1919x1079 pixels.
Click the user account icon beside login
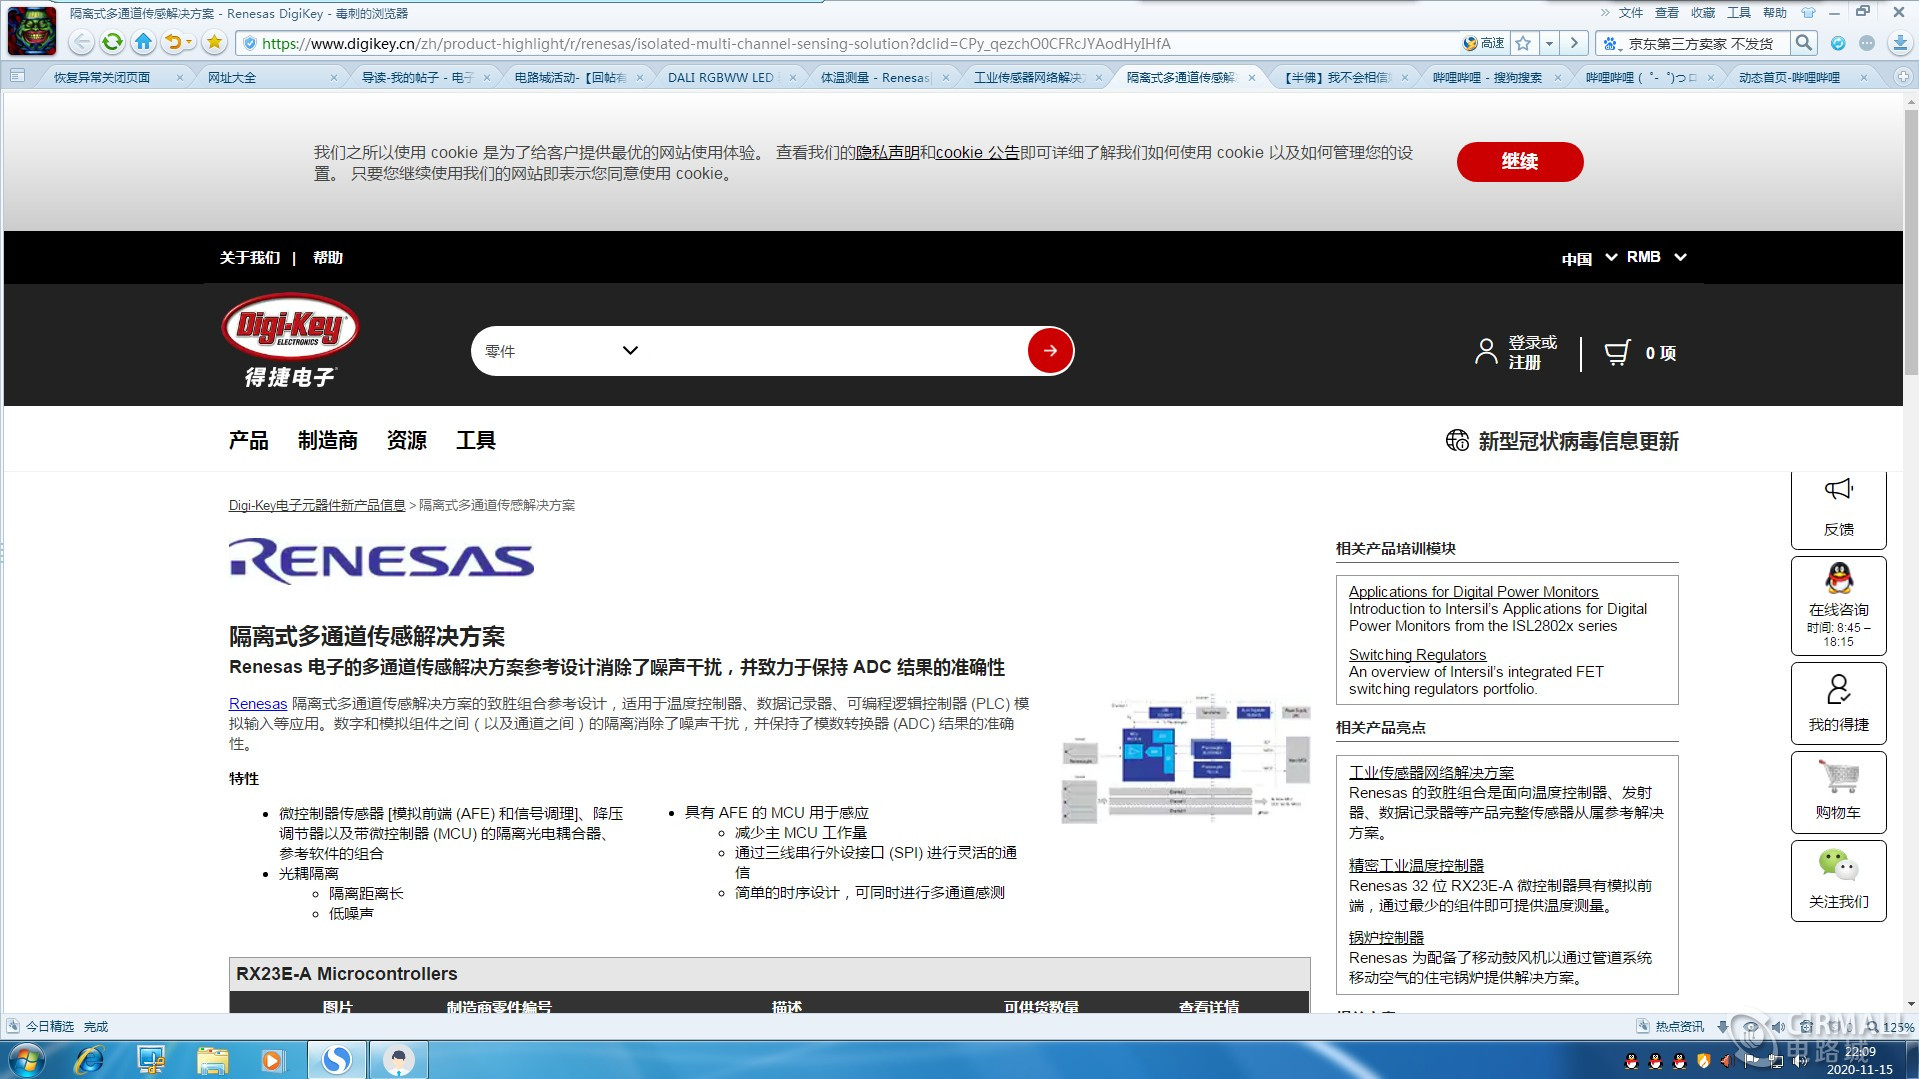pos(1486,352)
